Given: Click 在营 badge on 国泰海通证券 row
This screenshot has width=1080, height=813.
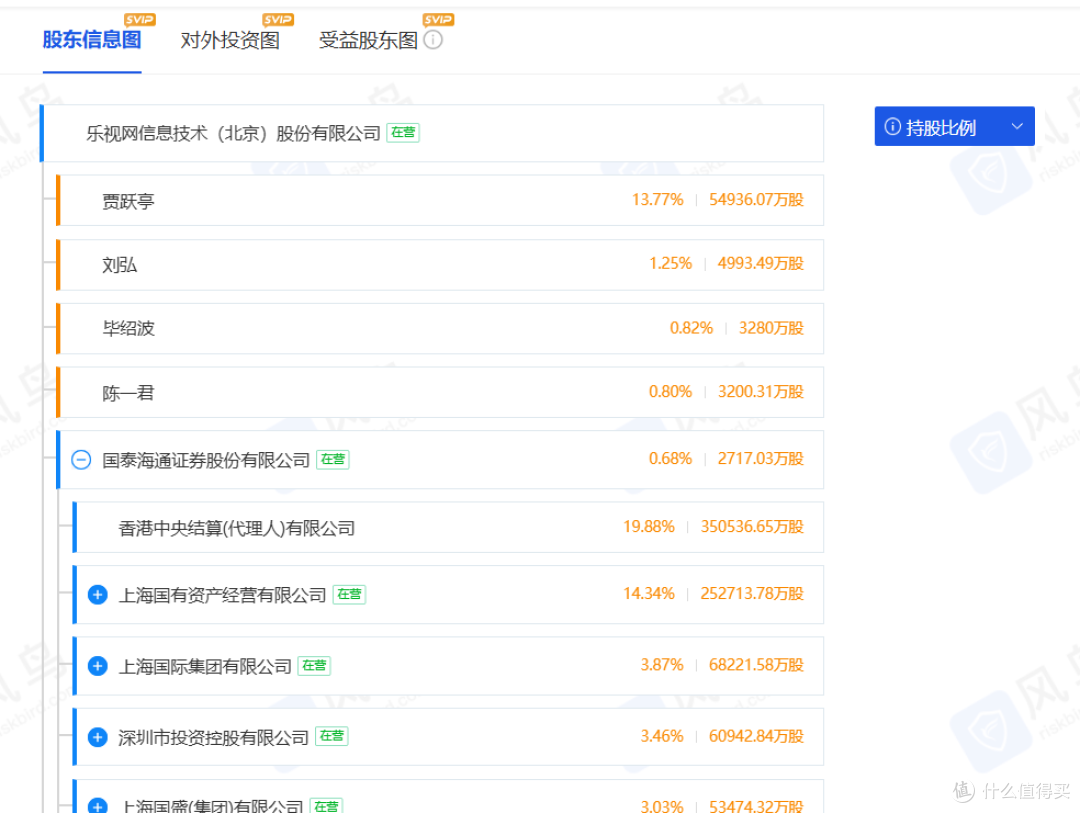Looking at the screenshot, I should pos(331,460).
